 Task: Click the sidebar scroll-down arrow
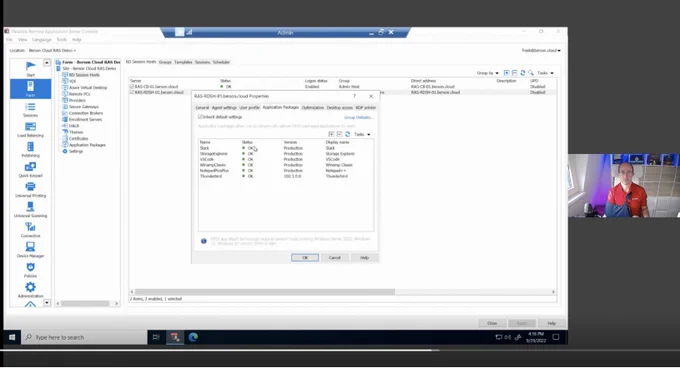click(x=47, y=303)
